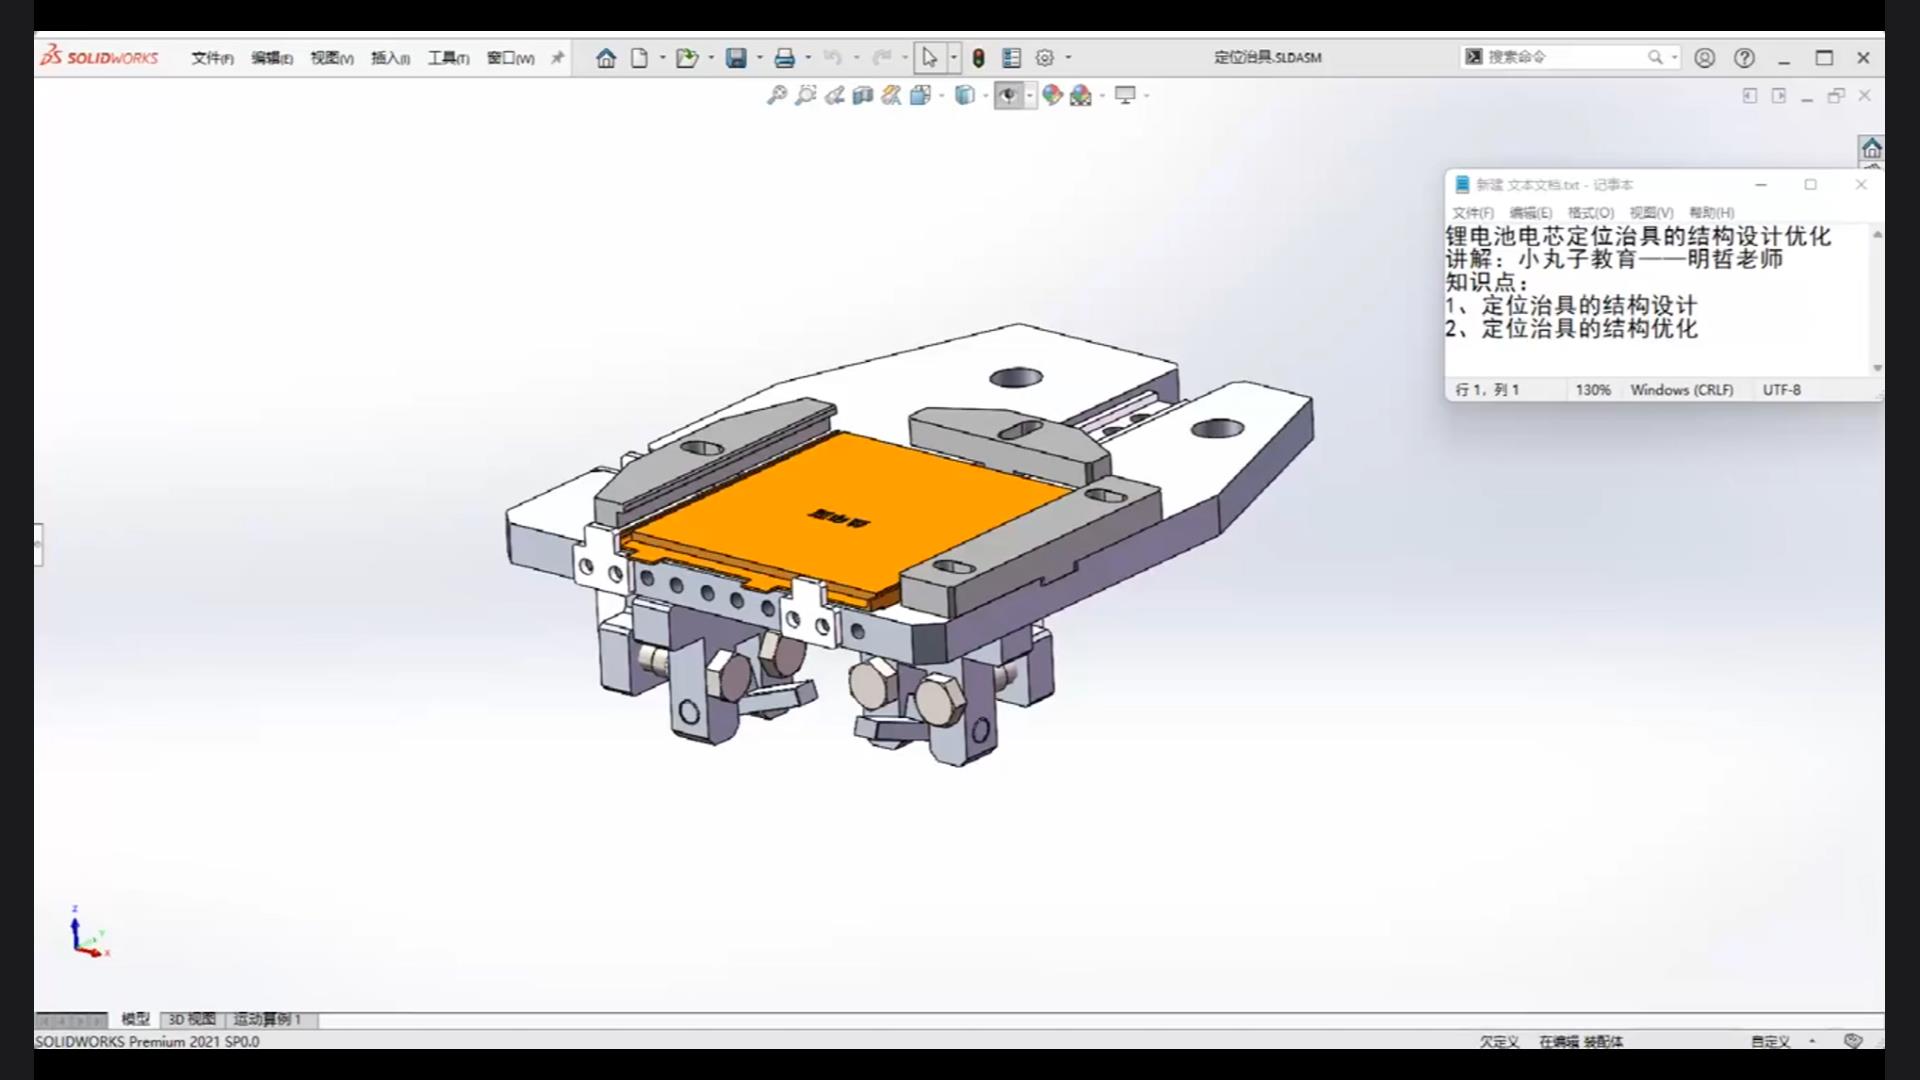Open the SOLIDWORKS Home welcome icon

click(x=606, y=58)
